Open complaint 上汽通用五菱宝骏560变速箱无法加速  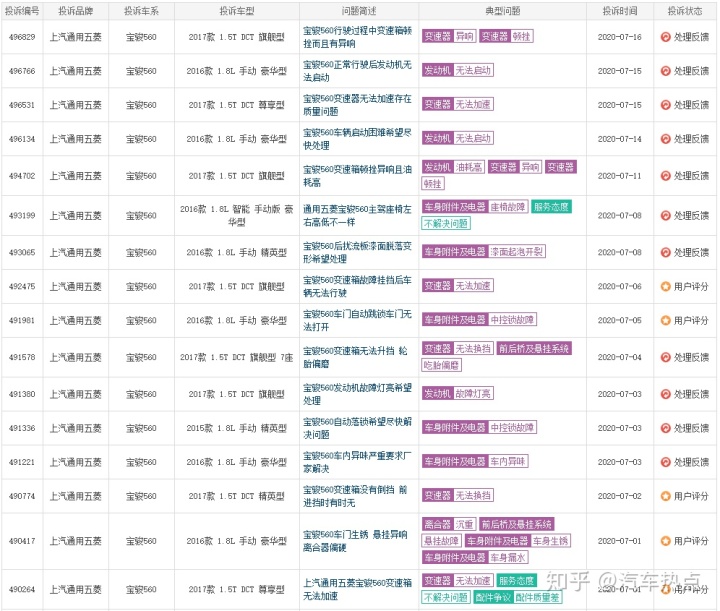(357, 589)
